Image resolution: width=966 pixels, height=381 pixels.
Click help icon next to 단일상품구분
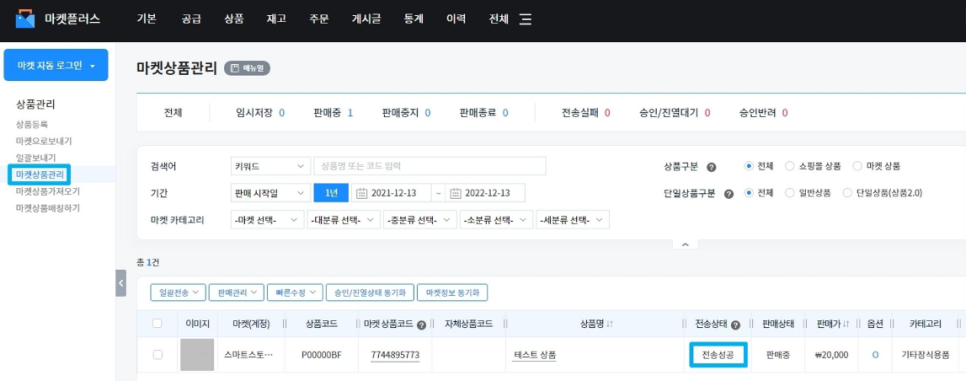(x=729, y=194)
